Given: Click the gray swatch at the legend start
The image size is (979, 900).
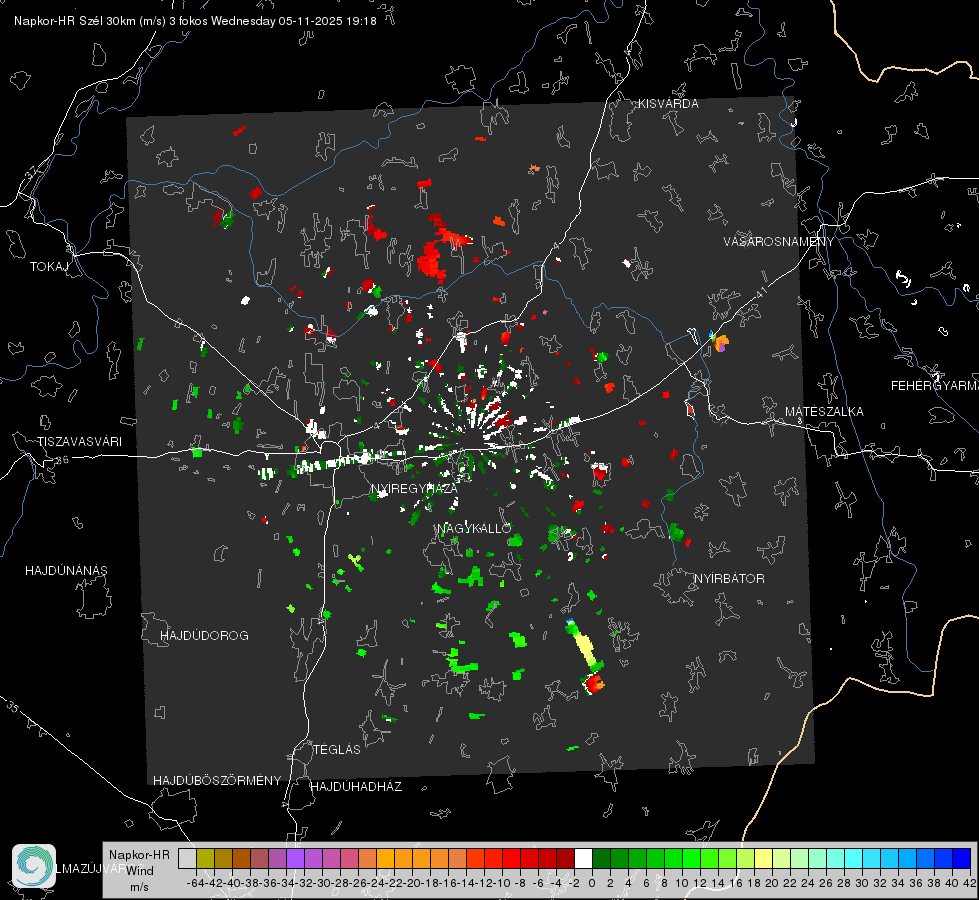Looking at the screenshot, I should [x=187, y=858].
